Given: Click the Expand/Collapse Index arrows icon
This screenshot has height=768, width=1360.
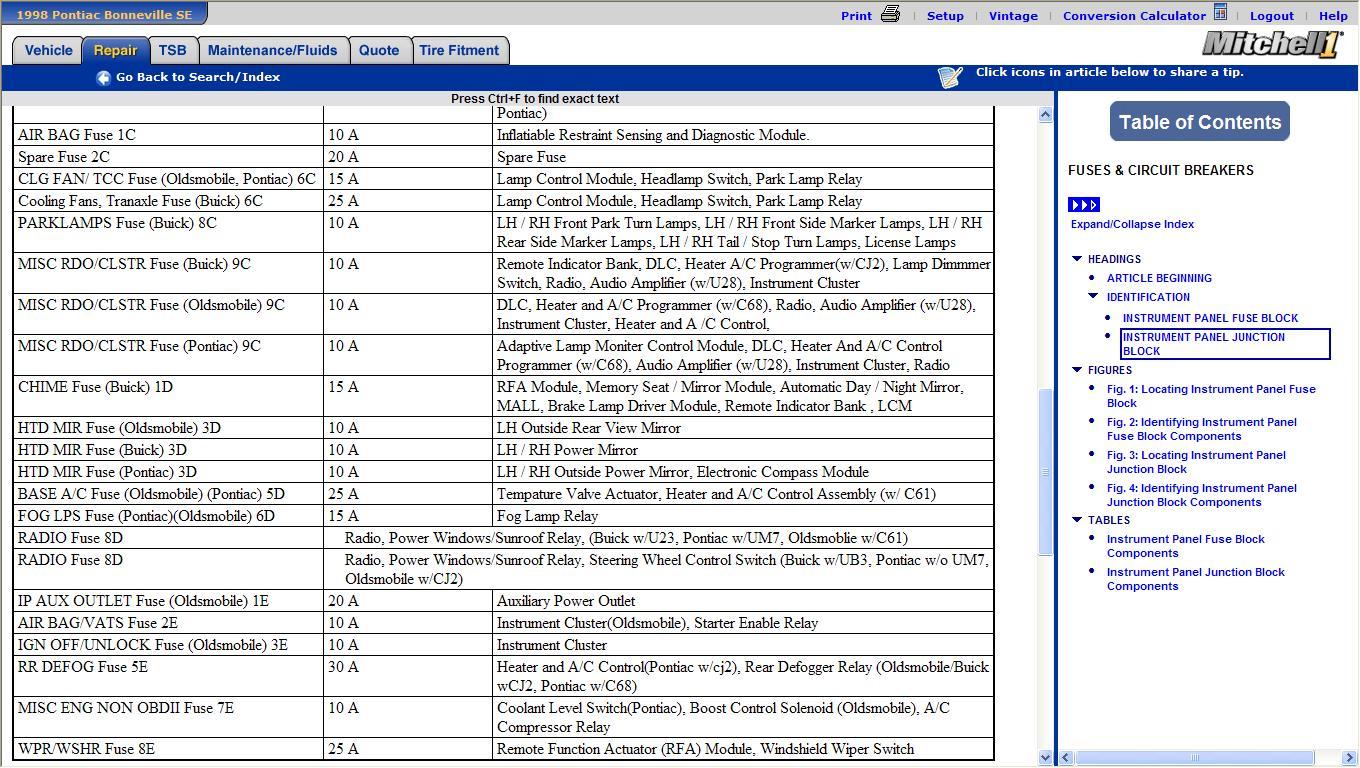Looking at the screenshot, I should click(x=1084, y=205).
